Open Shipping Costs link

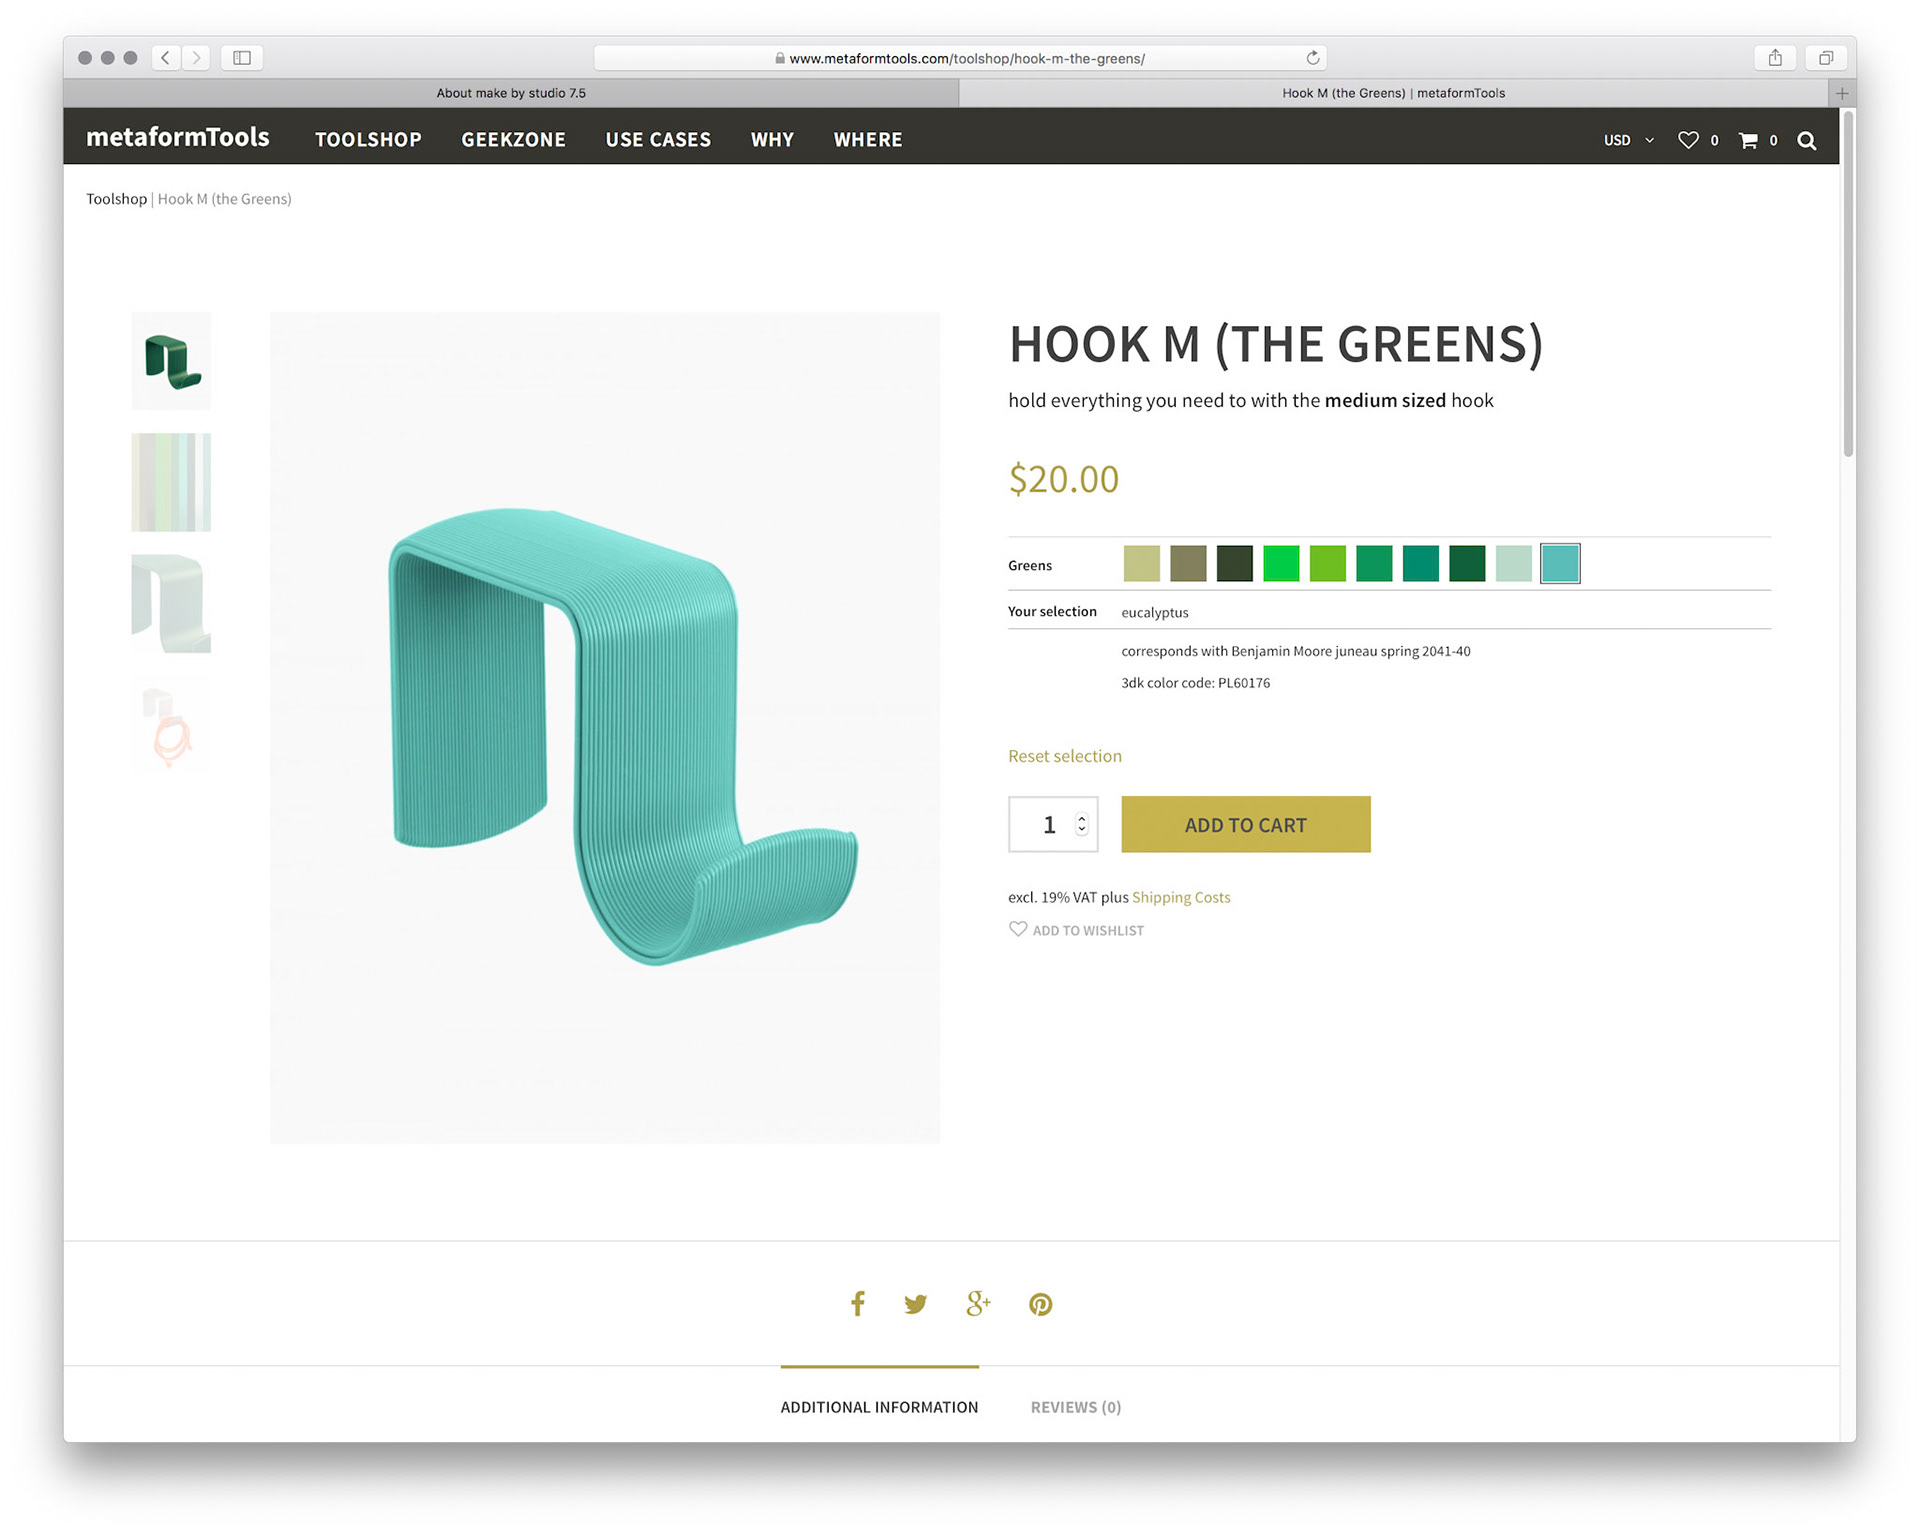(x=1180, y=897)
